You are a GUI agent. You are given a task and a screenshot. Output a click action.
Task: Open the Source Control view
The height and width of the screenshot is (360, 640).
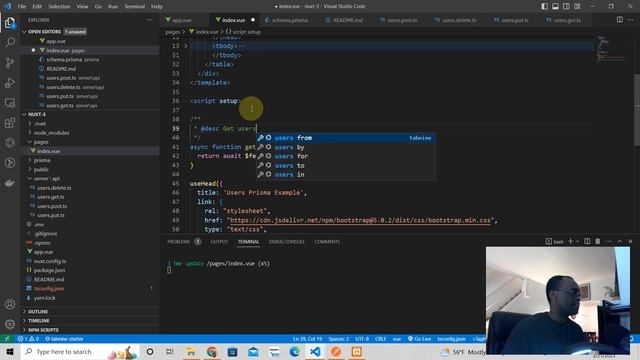click(10, 62)
